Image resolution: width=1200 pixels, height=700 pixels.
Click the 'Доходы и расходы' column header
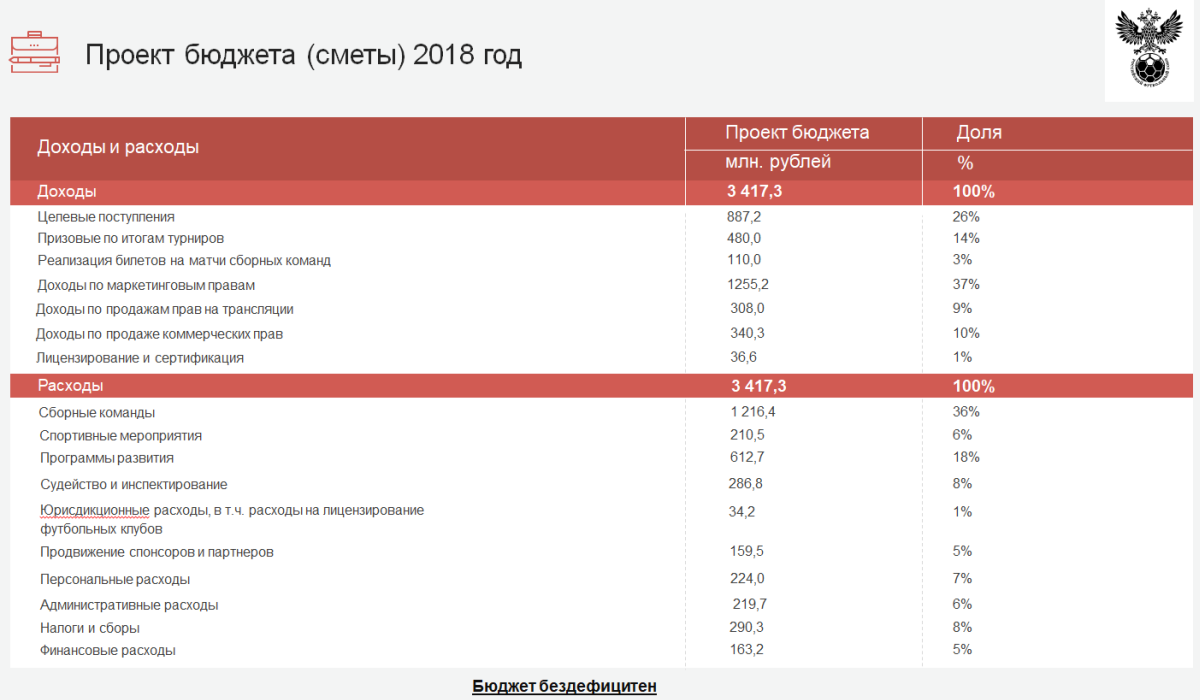pos(118,147)
